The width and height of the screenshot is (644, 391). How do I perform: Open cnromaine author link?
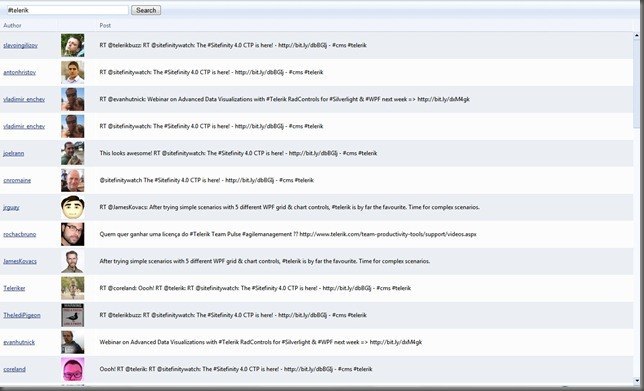[x=17, y=180]
